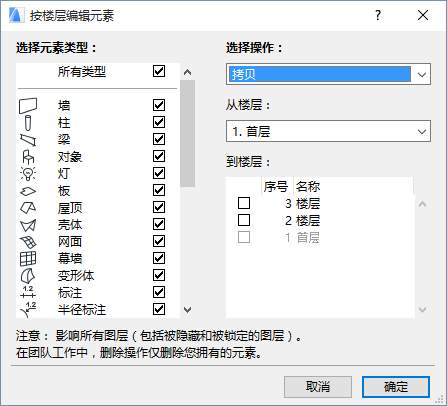Image resolution: width=447 pixels, height=406 pixels.
Task: Toggle the 灯 checkbox
Action: [x=159, y=173]
